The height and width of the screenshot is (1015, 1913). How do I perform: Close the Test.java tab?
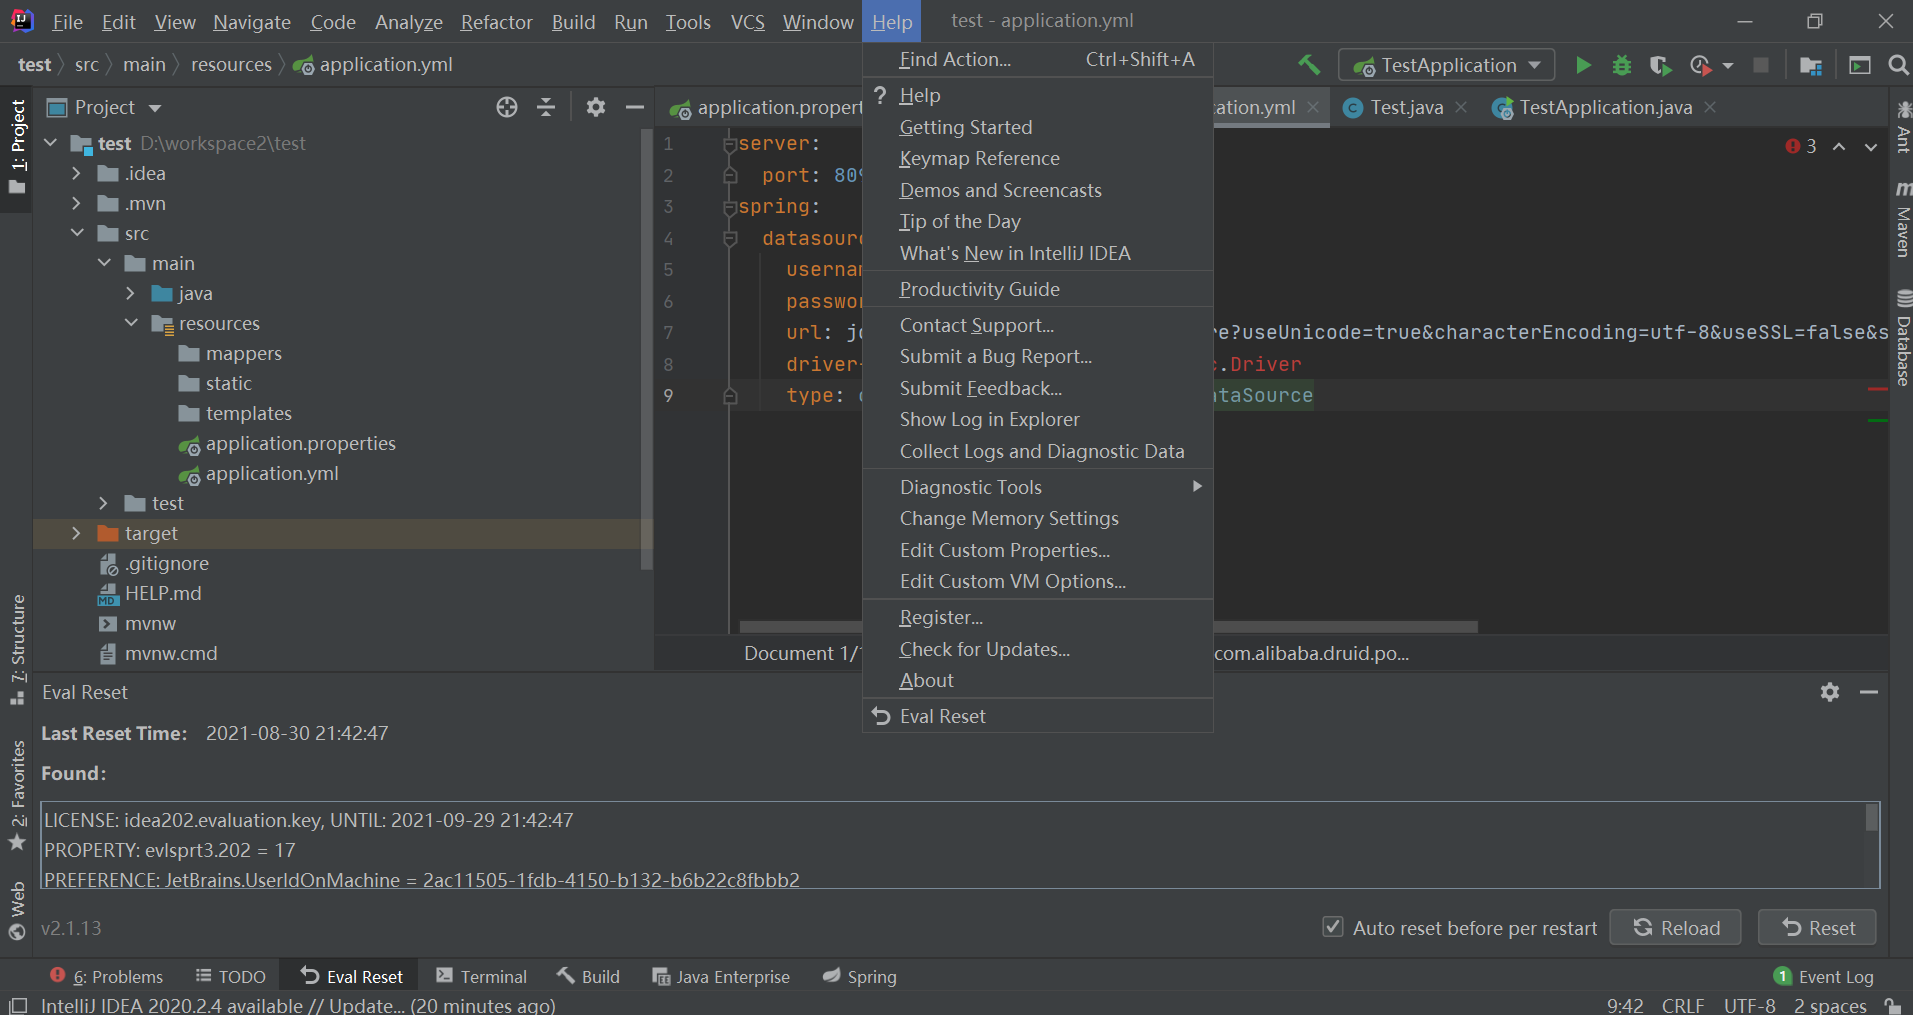[1461, 107]
